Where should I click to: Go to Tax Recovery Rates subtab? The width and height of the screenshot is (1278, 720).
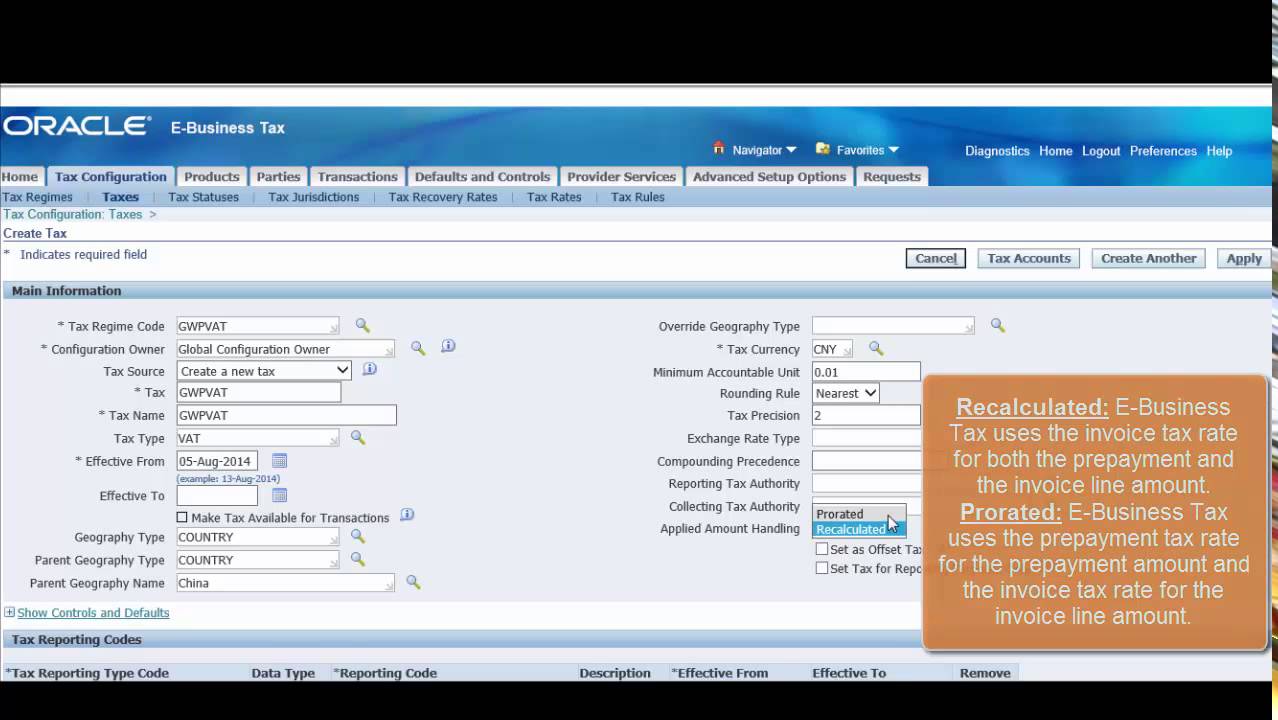click(443, 197)
